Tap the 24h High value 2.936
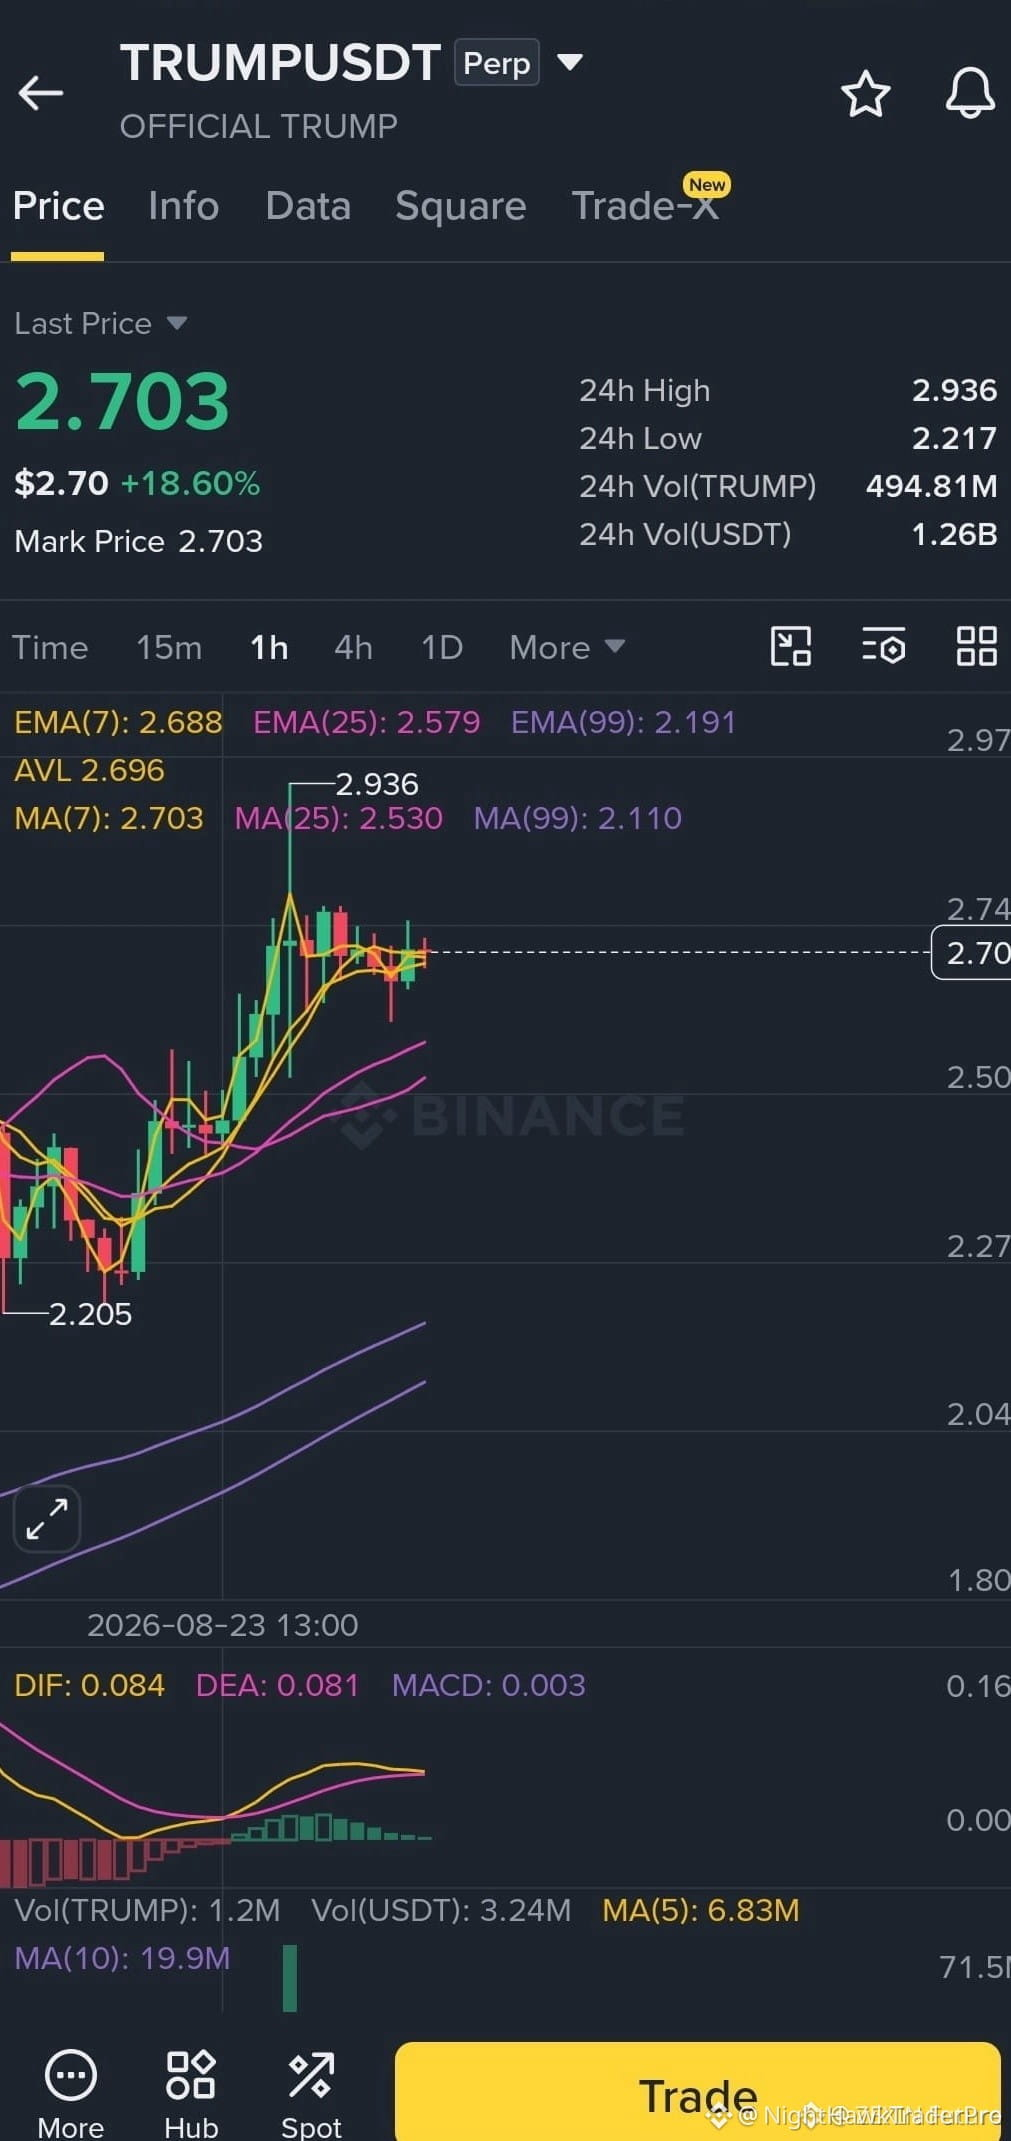The width and height of the screenshot is (1011, 2141). [x=954, y=390]
